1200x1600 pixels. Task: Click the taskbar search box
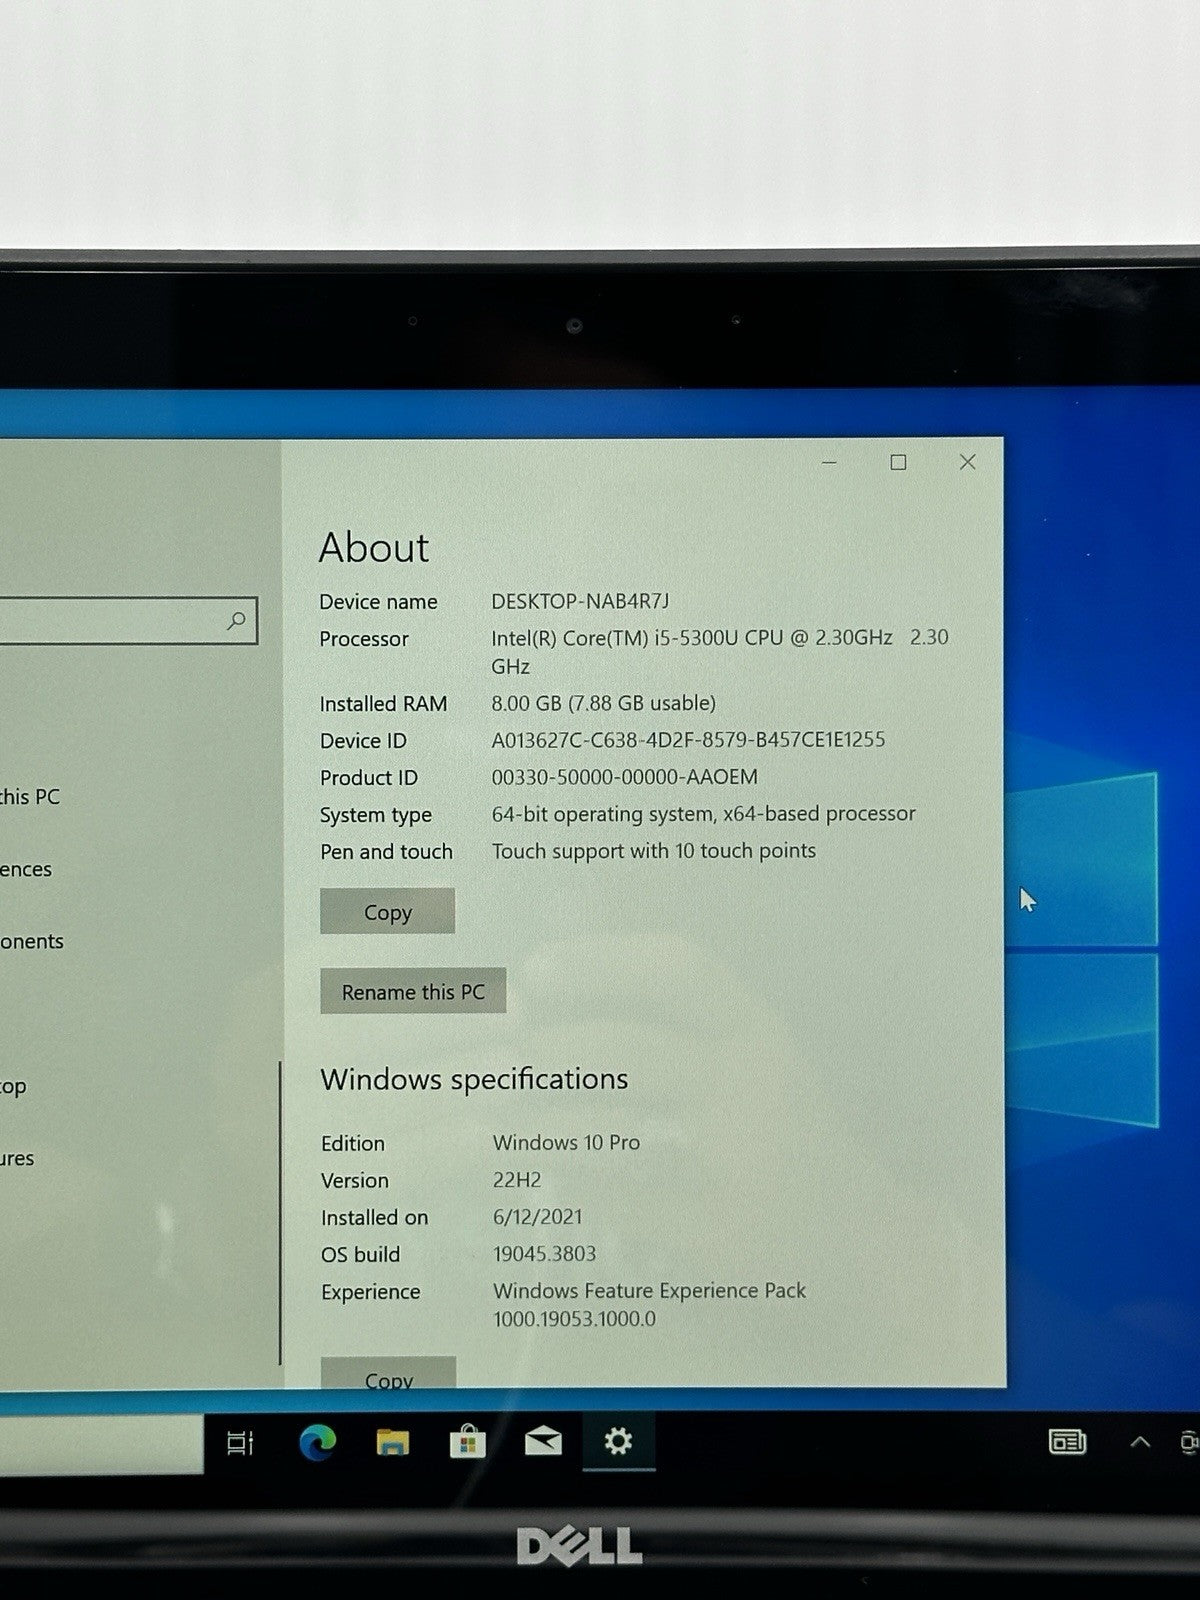101,1444
